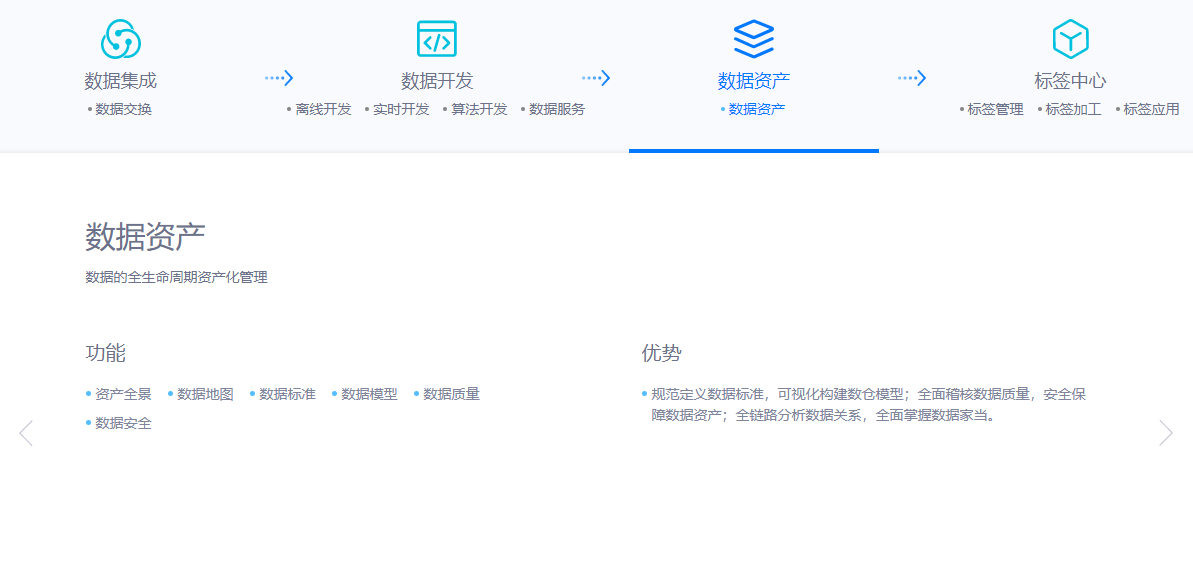1193x580 pixels.
Task: Click the 标签中心 hexagon cube icon
Action: [1070, 39]
